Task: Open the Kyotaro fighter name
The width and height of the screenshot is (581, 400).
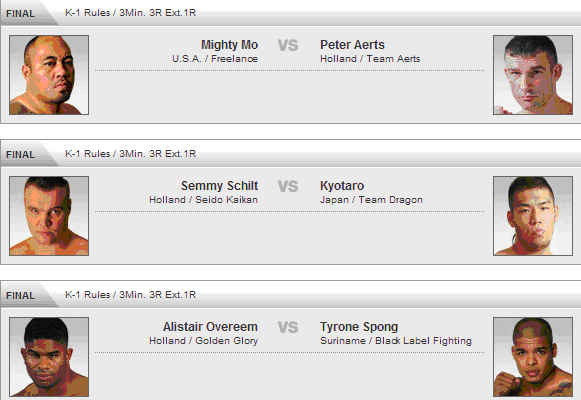Action: coord(342,186)
